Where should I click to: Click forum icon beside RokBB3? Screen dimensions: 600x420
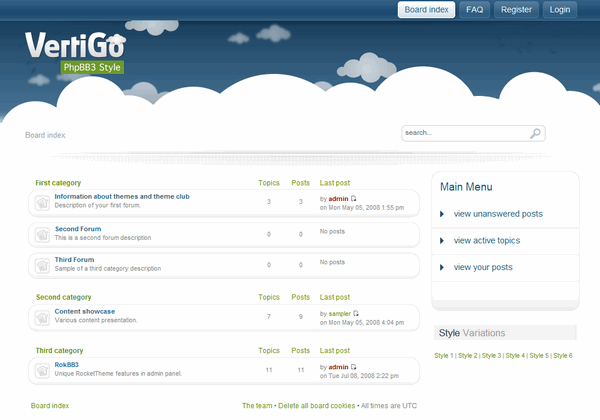pos(42,370)
